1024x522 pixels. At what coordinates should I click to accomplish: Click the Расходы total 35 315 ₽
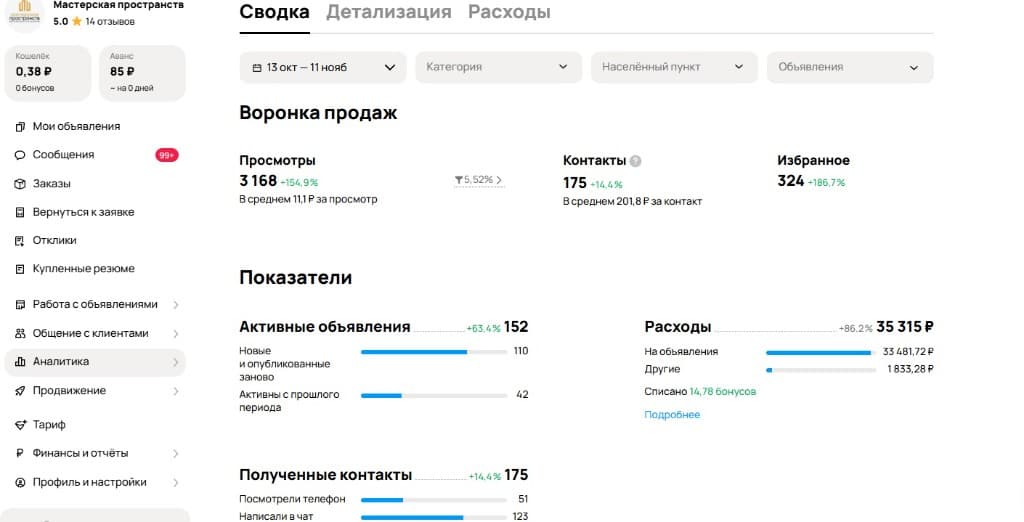904,327
